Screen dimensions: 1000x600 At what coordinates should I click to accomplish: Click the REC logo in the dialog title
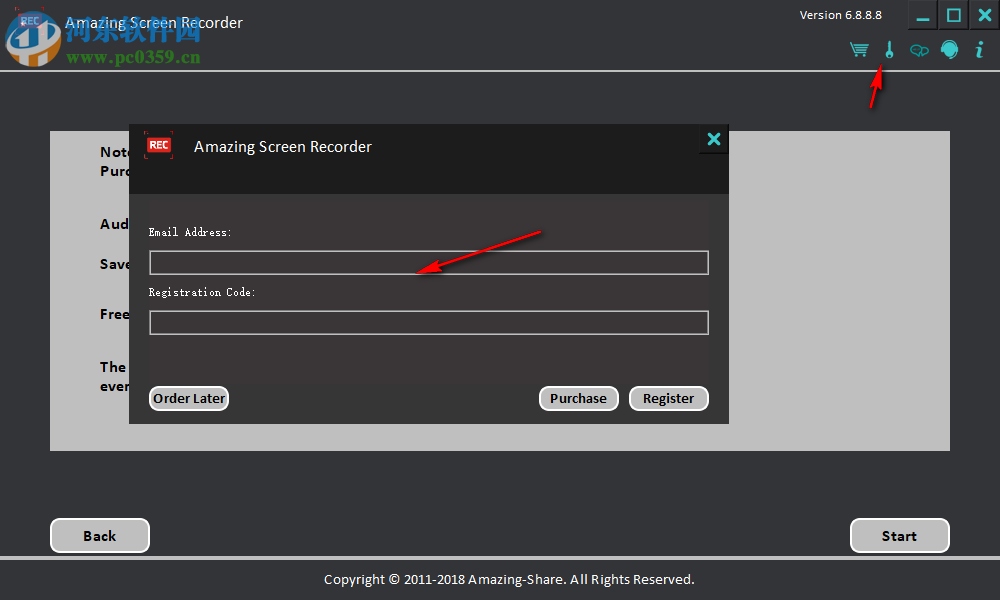(x=159, y=145)
